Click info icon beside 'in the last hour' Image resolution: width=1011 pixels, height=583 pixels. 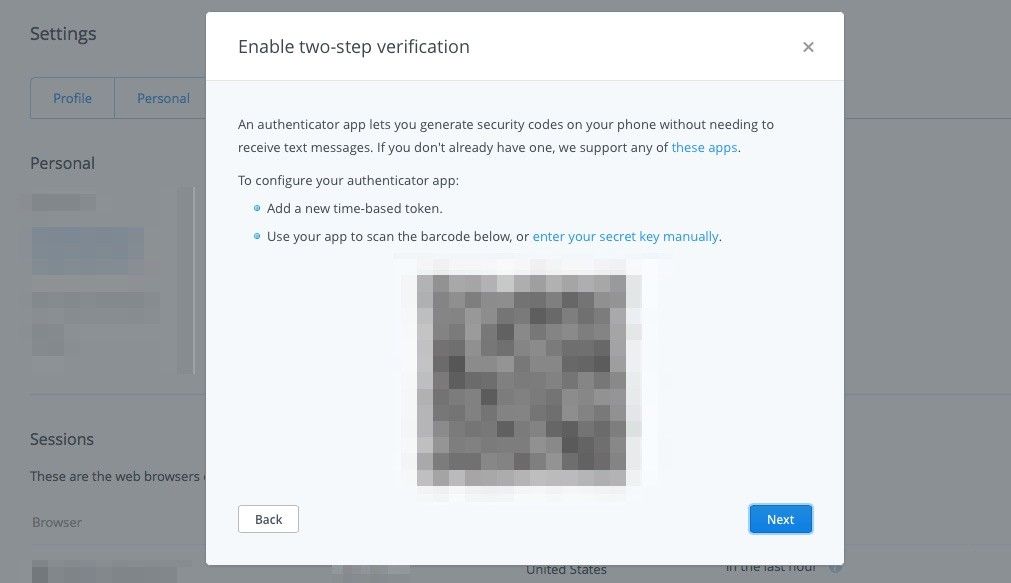[x=835, y=568]
